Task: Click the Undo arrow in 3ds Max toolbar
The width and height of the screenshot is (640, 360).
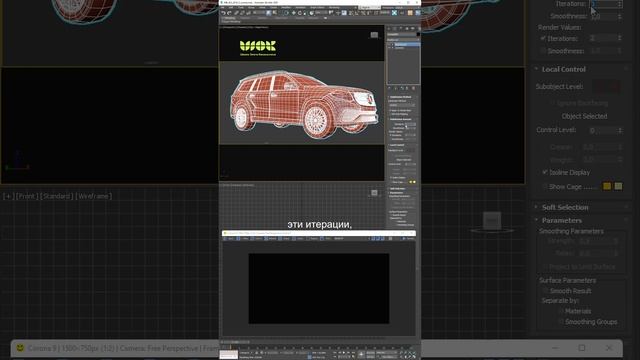Action: pos(224,13)
